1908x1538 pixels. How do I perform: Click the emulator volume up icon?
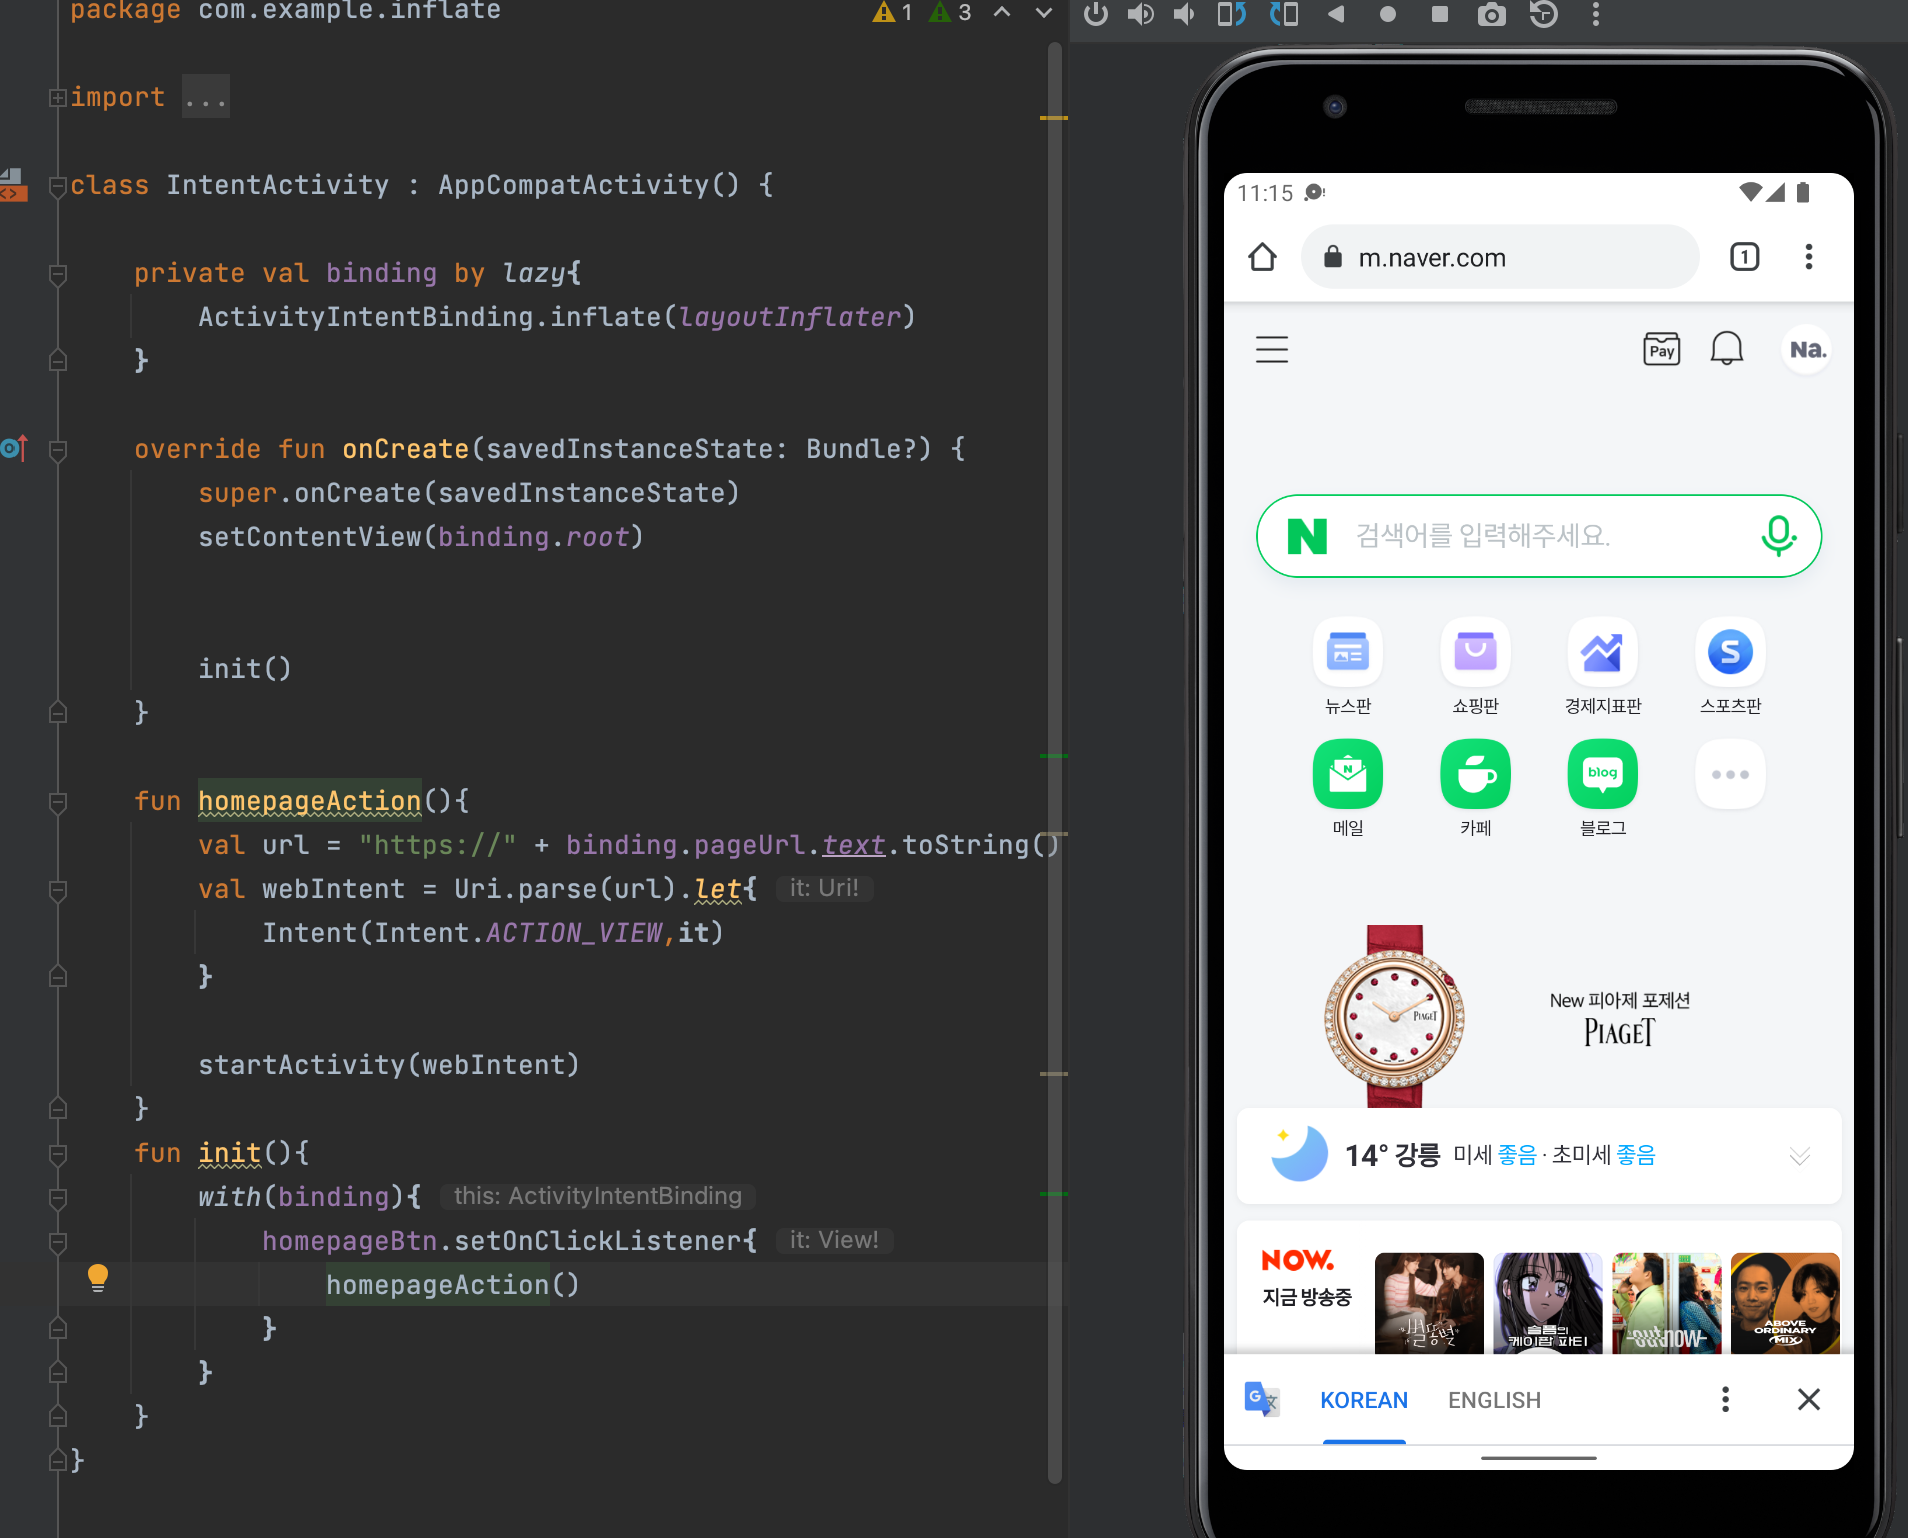(1141, 14)
